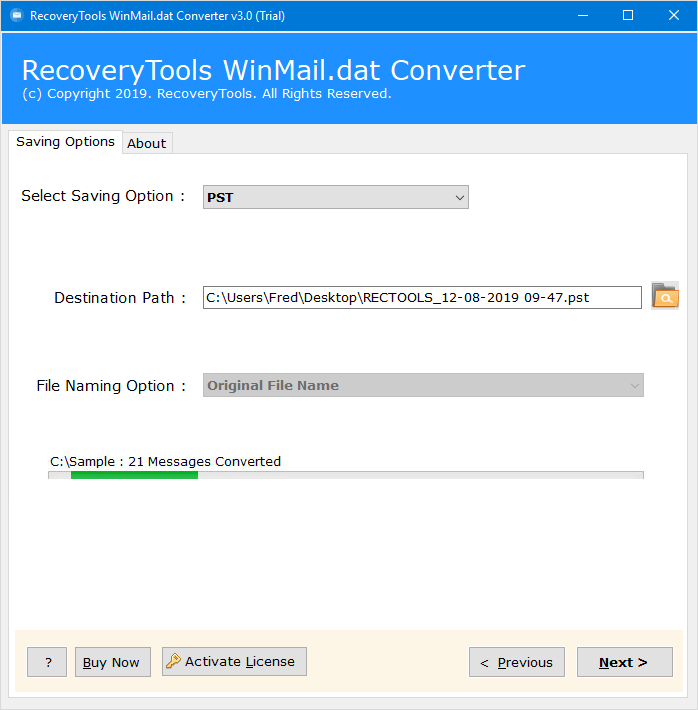Click the Destination Path text field
The height and width of the screenshot is (710, 698).
pyautogui.click(x=422, y=297)
